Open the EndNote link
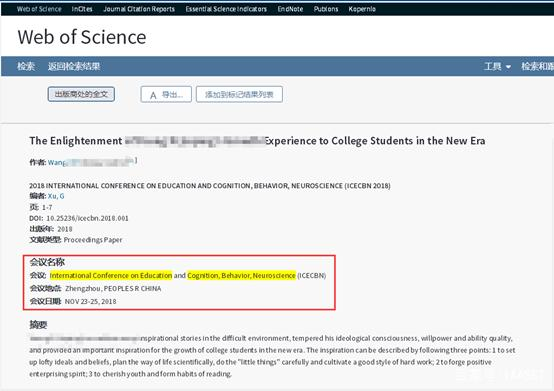Screen dimensions: 554x391 coord(290,9)
